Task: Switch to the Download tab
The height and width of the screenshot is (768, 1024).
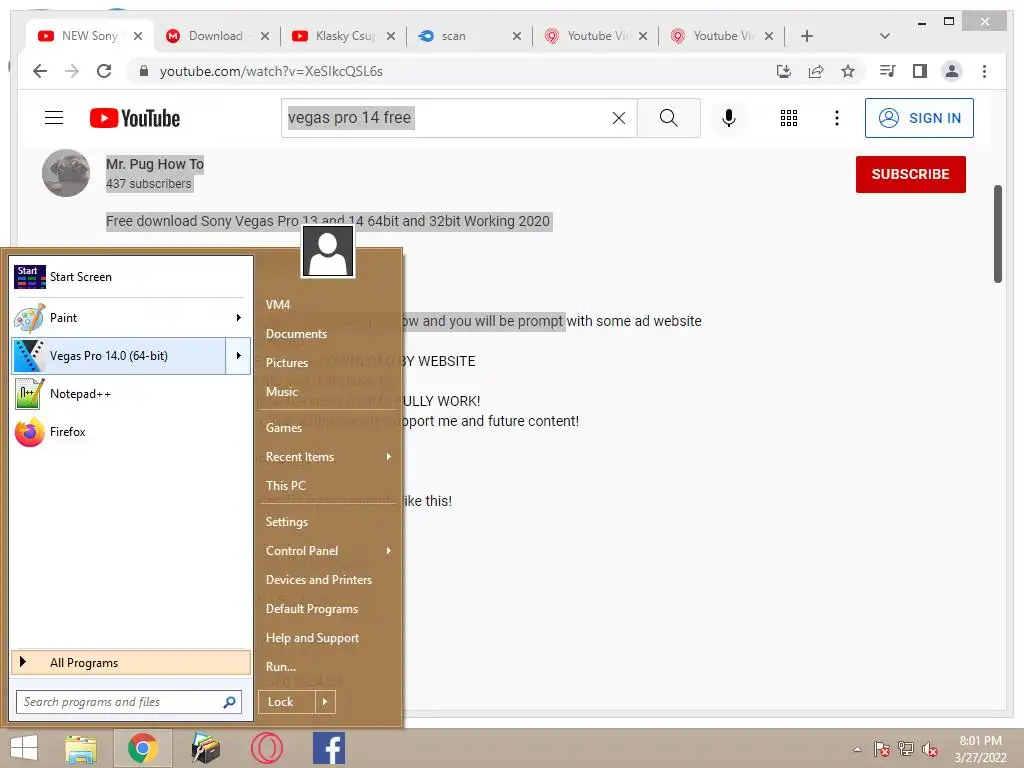Action: 216,36
